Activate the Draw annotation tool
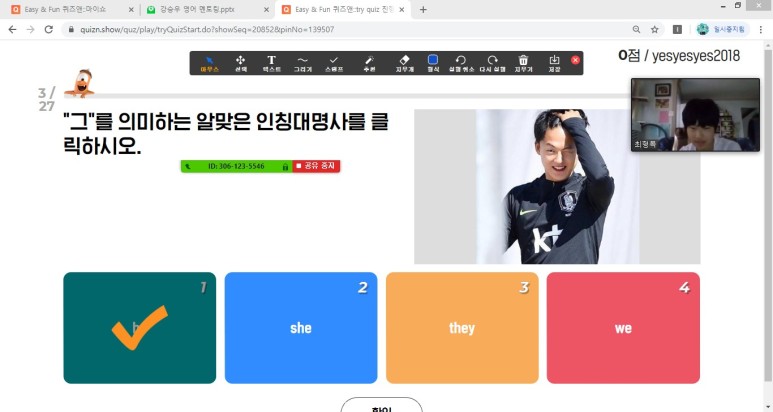The image size is (773, 412). coord(303,64)
